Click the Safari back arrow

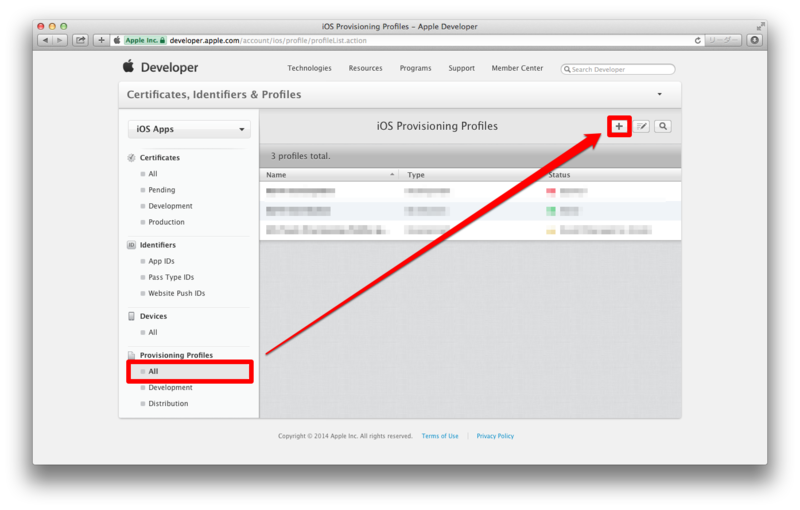tap(45, 40)
